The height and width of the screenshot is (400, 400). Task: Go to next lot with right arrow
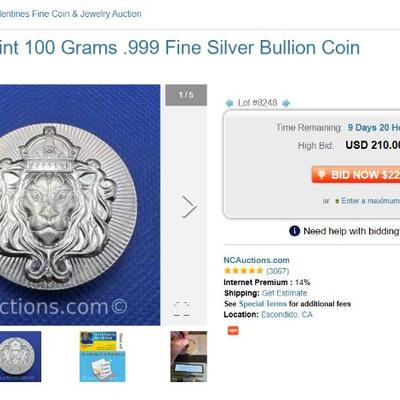[286, 103]
